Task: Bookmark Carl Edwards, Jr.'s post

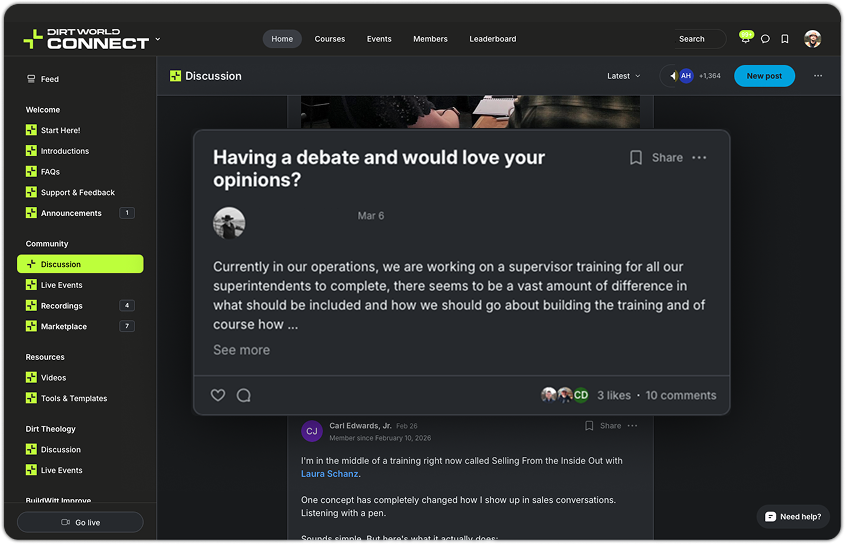Action: click(589, 425)
